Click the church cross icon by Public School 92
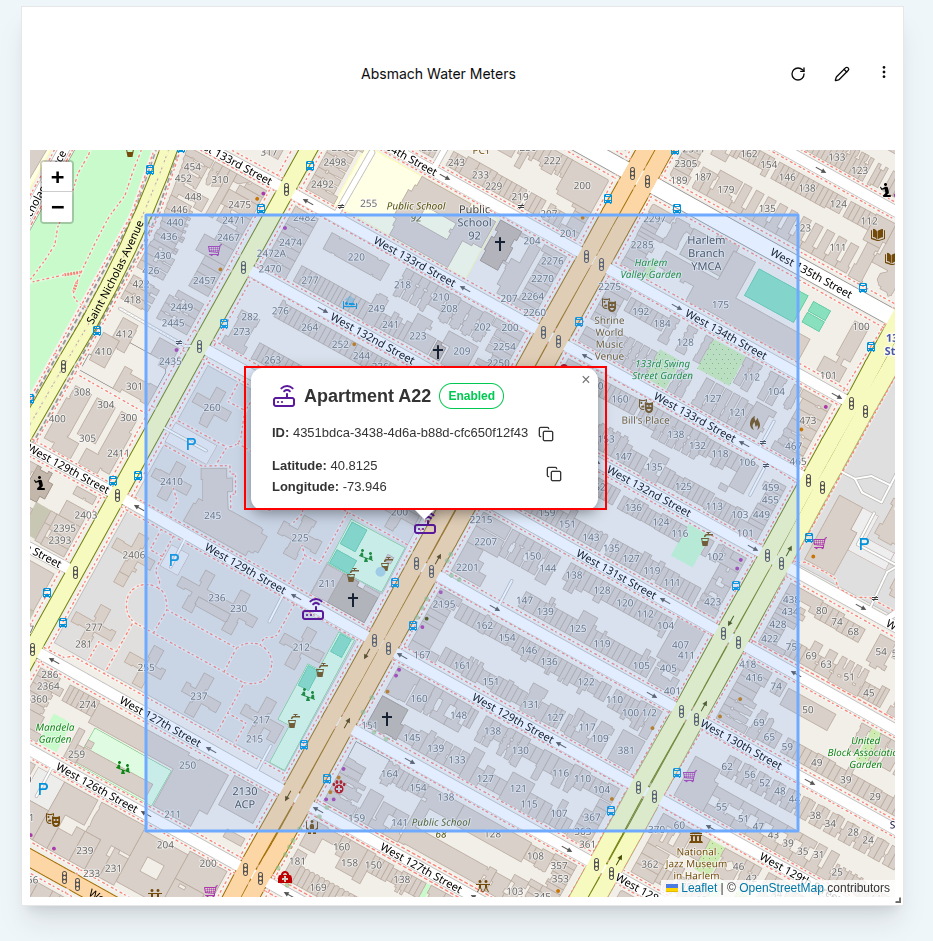 tap(499, 244)
